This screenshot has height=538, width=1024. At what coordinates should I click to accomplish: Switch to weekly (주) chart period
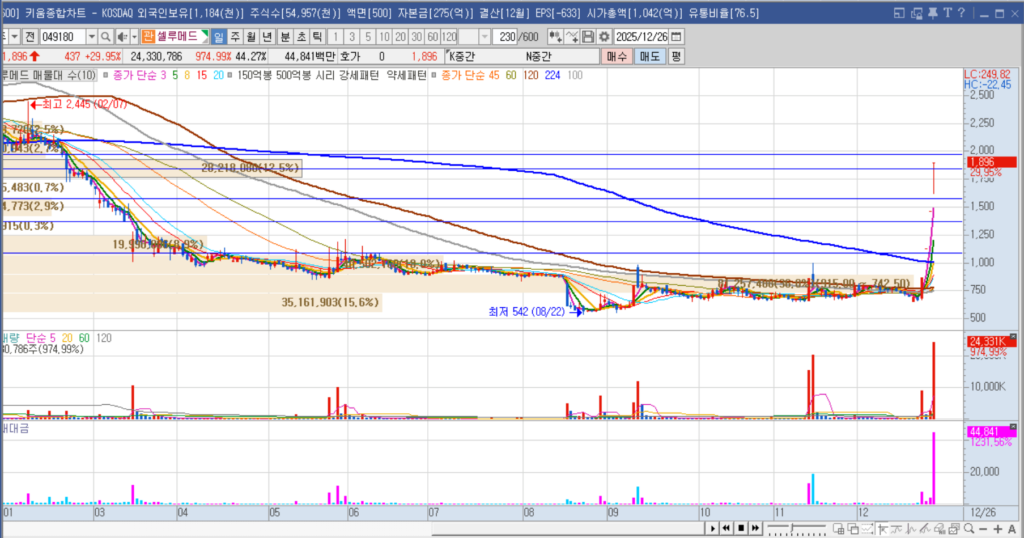(x=235, y=37)
